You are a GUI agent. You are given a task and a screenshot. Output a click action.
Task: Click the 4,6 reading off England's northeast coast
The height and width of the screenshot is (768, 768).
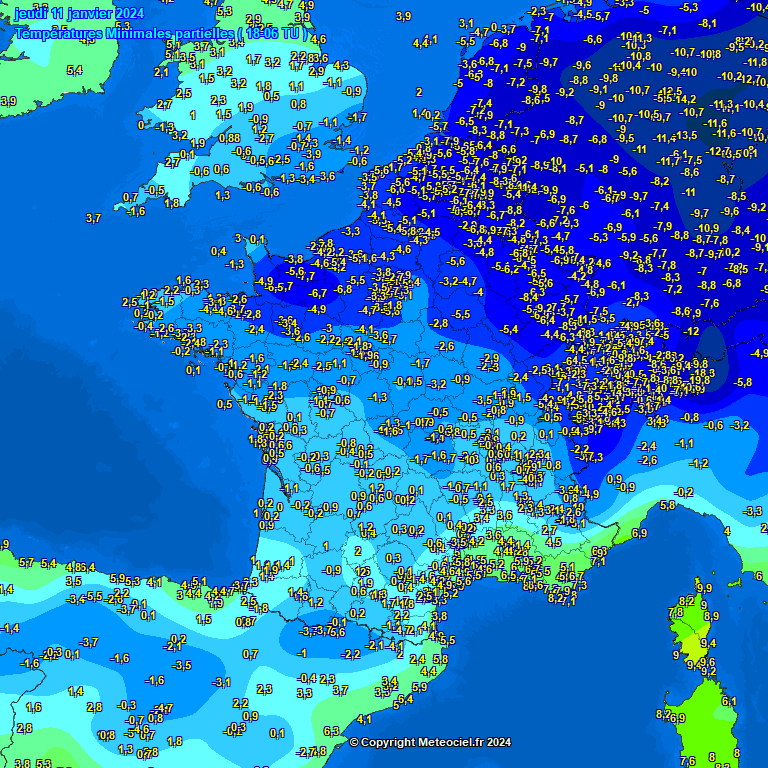(x=318, y=40)
